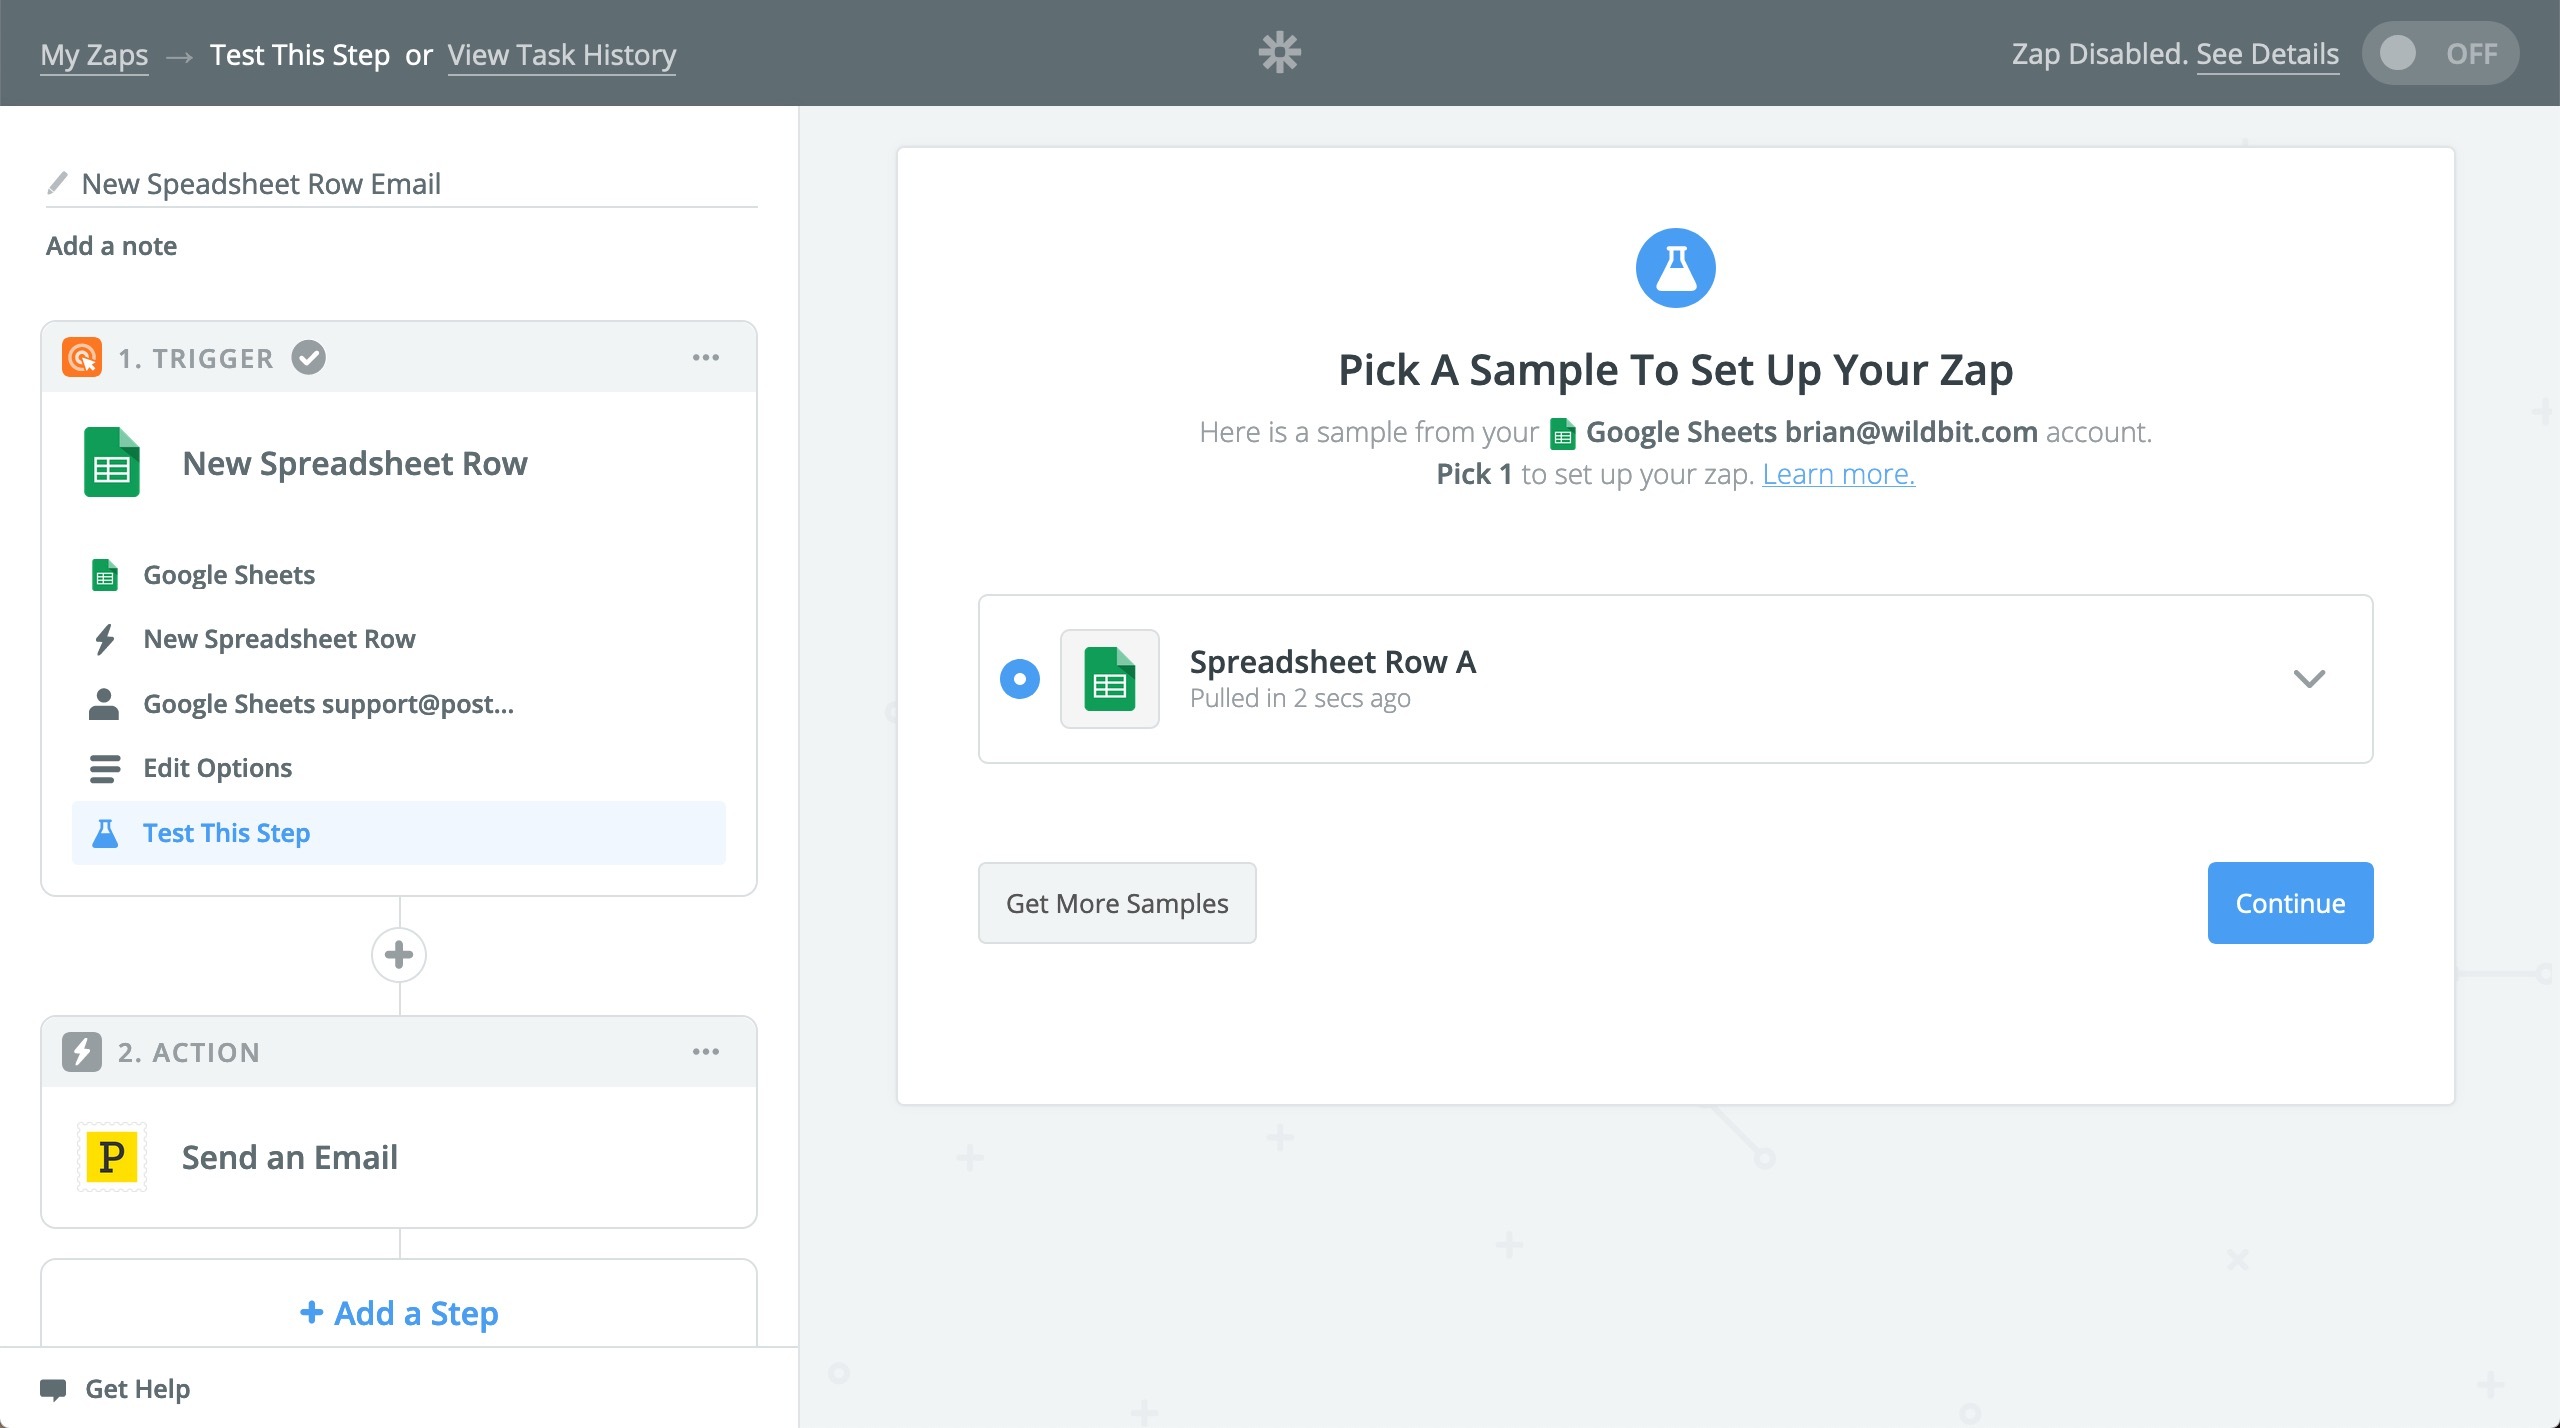2560x1428 pixels.
Task: Open the Send an Email action step
Action: click(399, 1157)
